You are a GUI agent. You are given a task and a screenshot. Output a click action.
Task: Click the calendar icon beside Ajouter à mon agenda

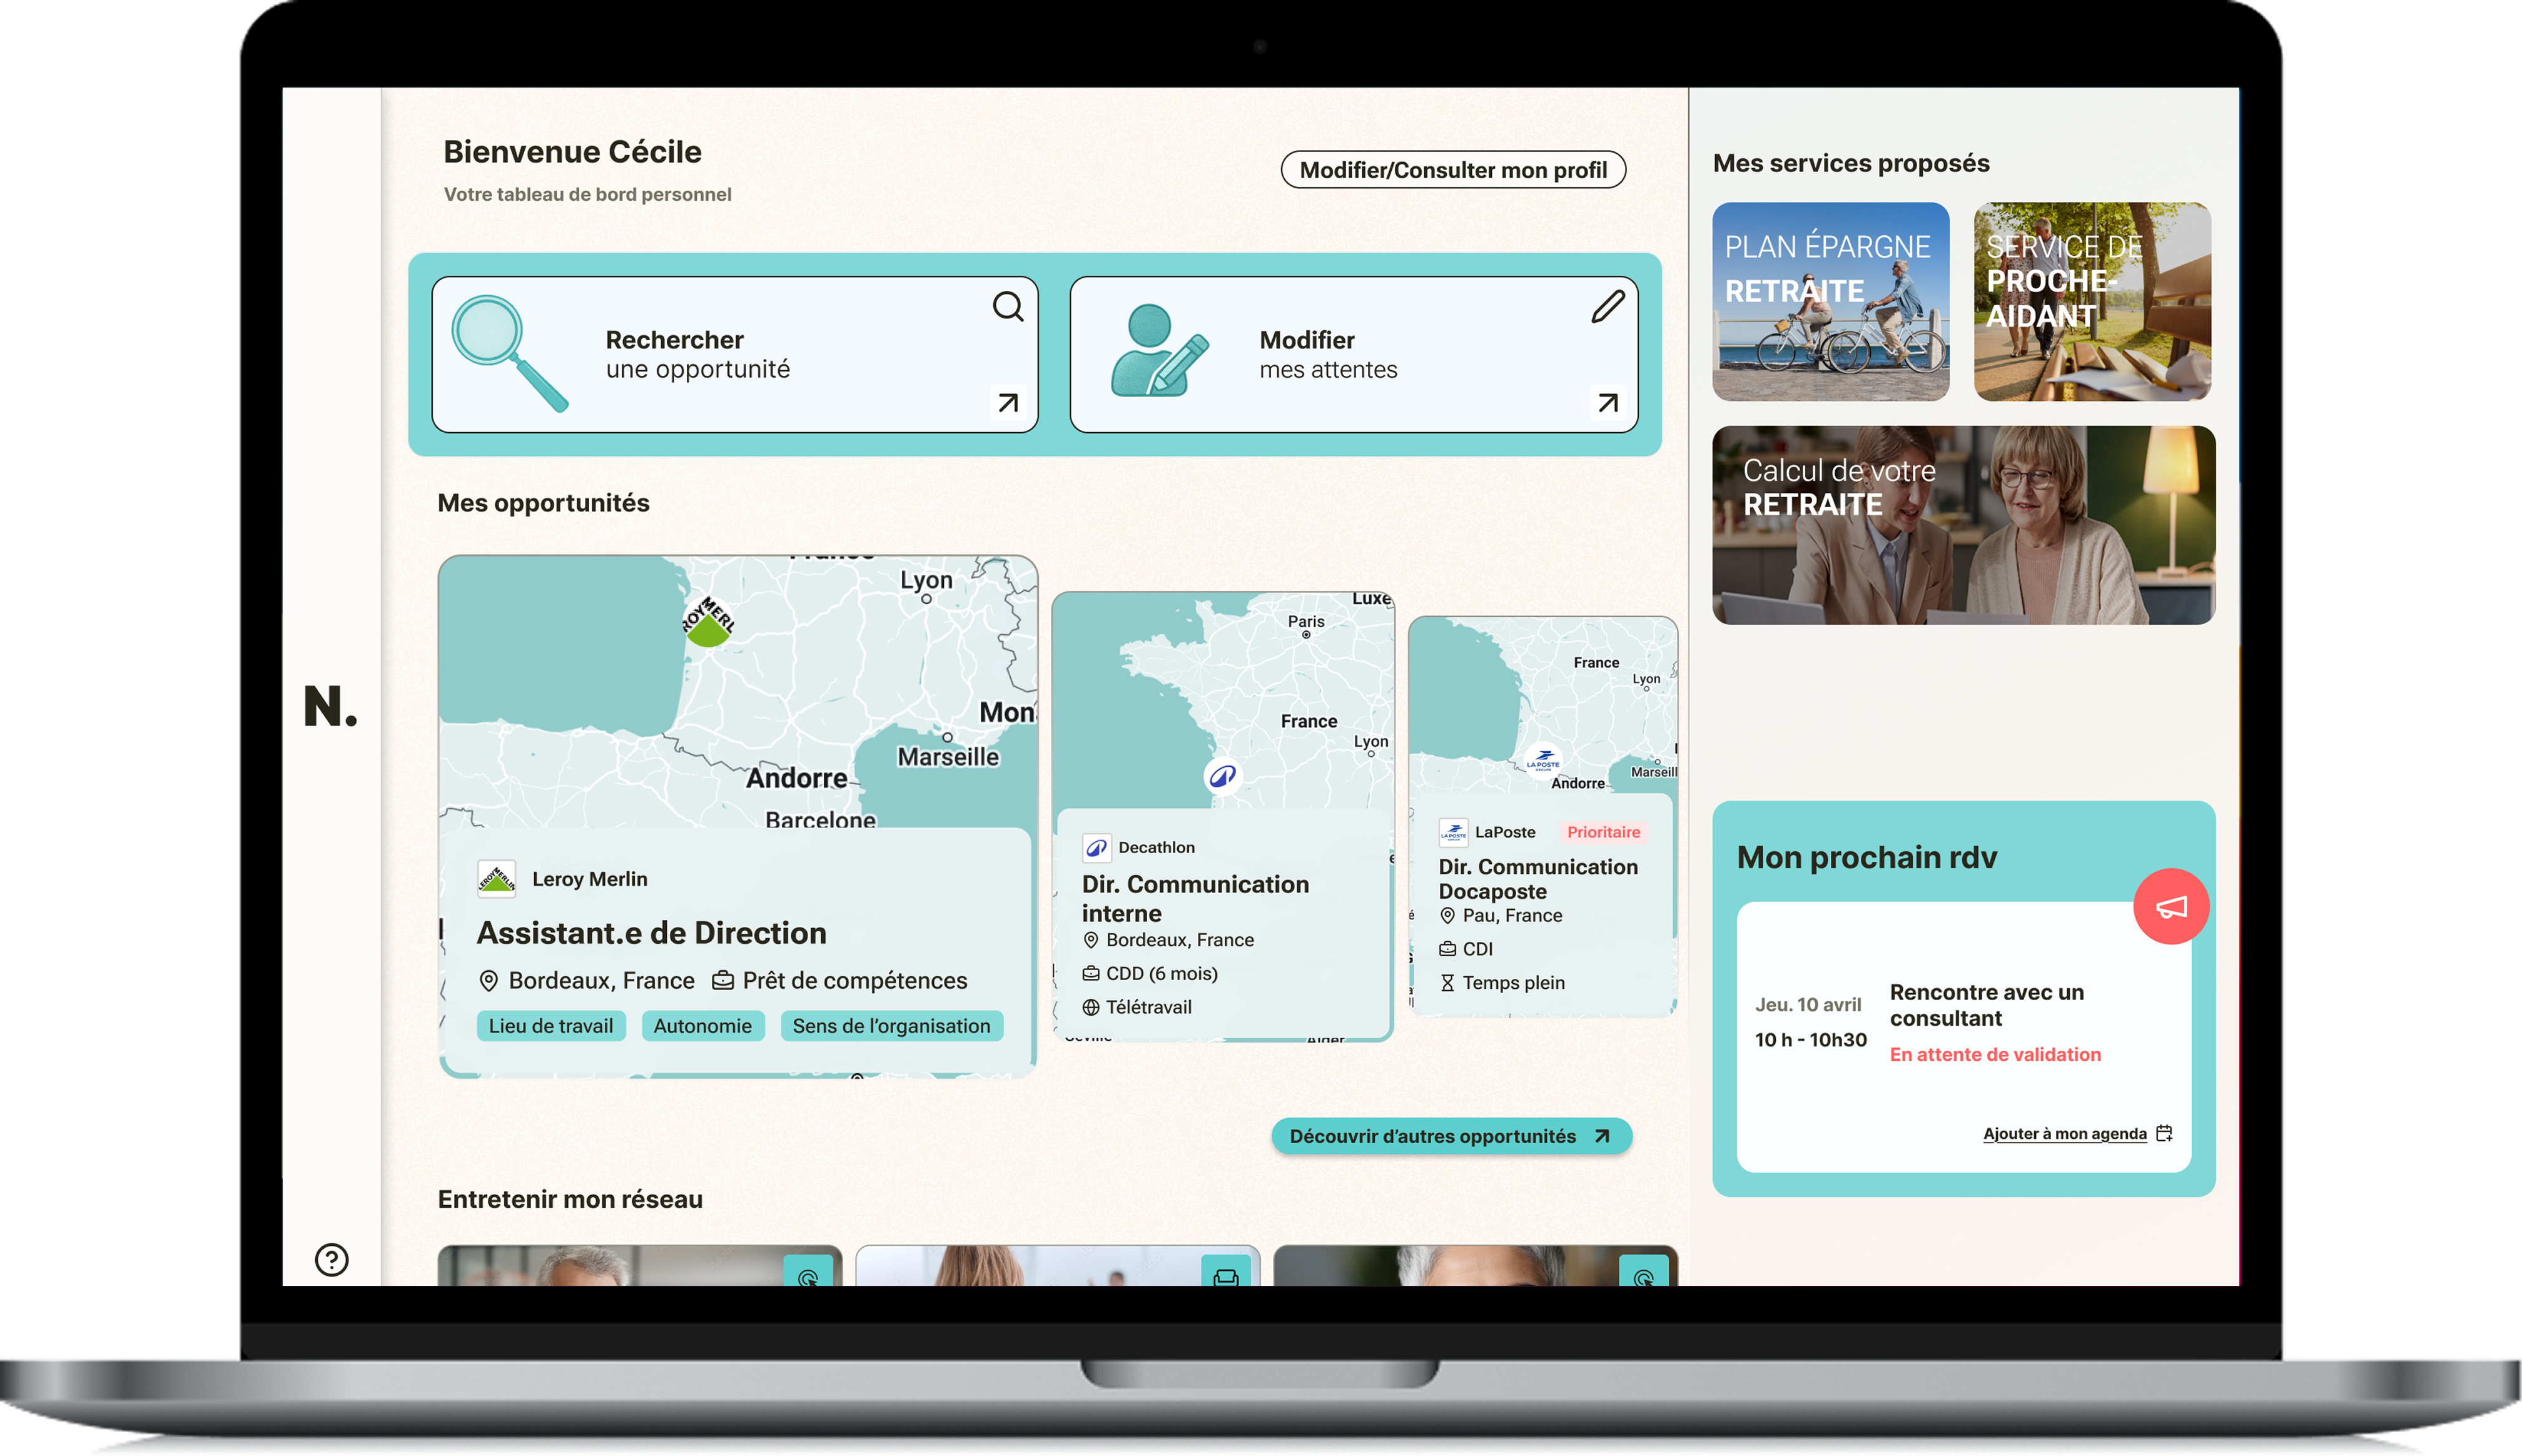click(2163, 1133)
